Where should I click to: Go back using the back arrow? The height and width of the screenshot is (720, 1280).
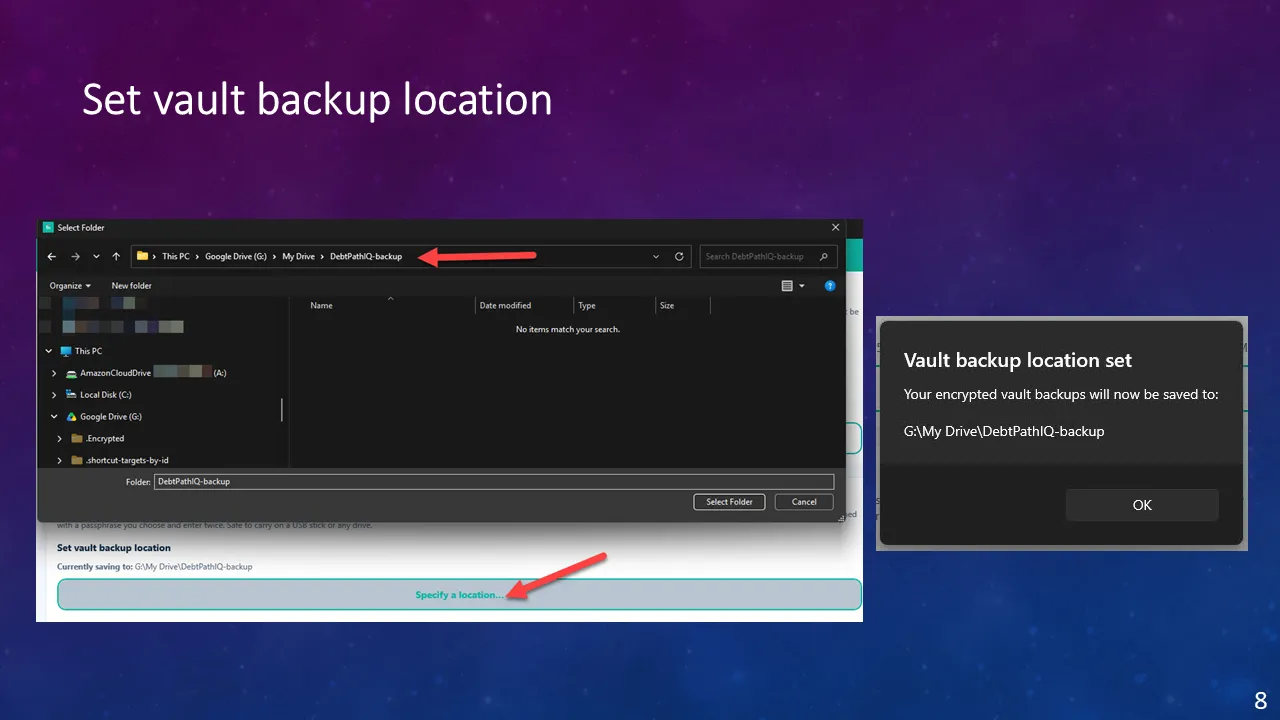click(52, 256)
